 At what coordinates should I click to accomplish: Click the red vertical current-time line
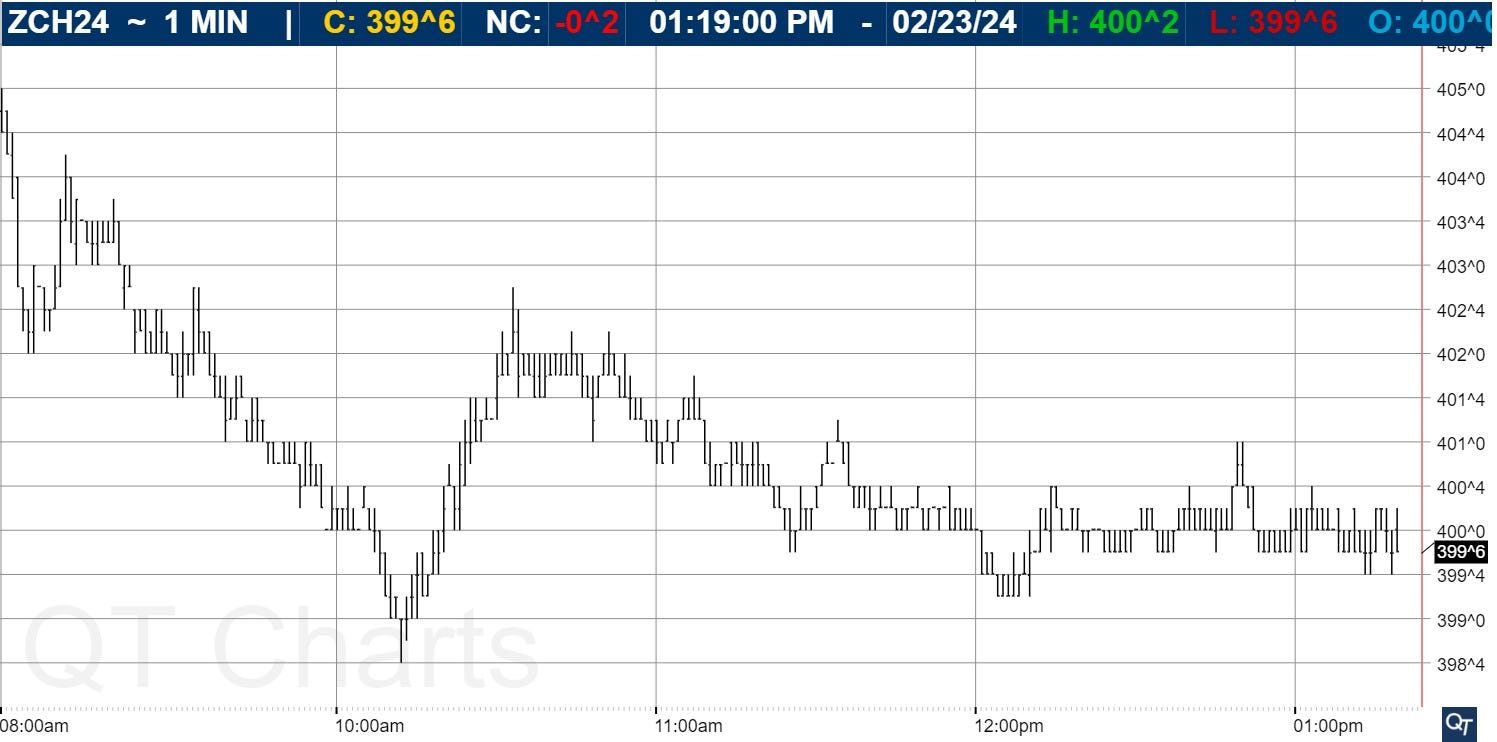coord(1421,376)
